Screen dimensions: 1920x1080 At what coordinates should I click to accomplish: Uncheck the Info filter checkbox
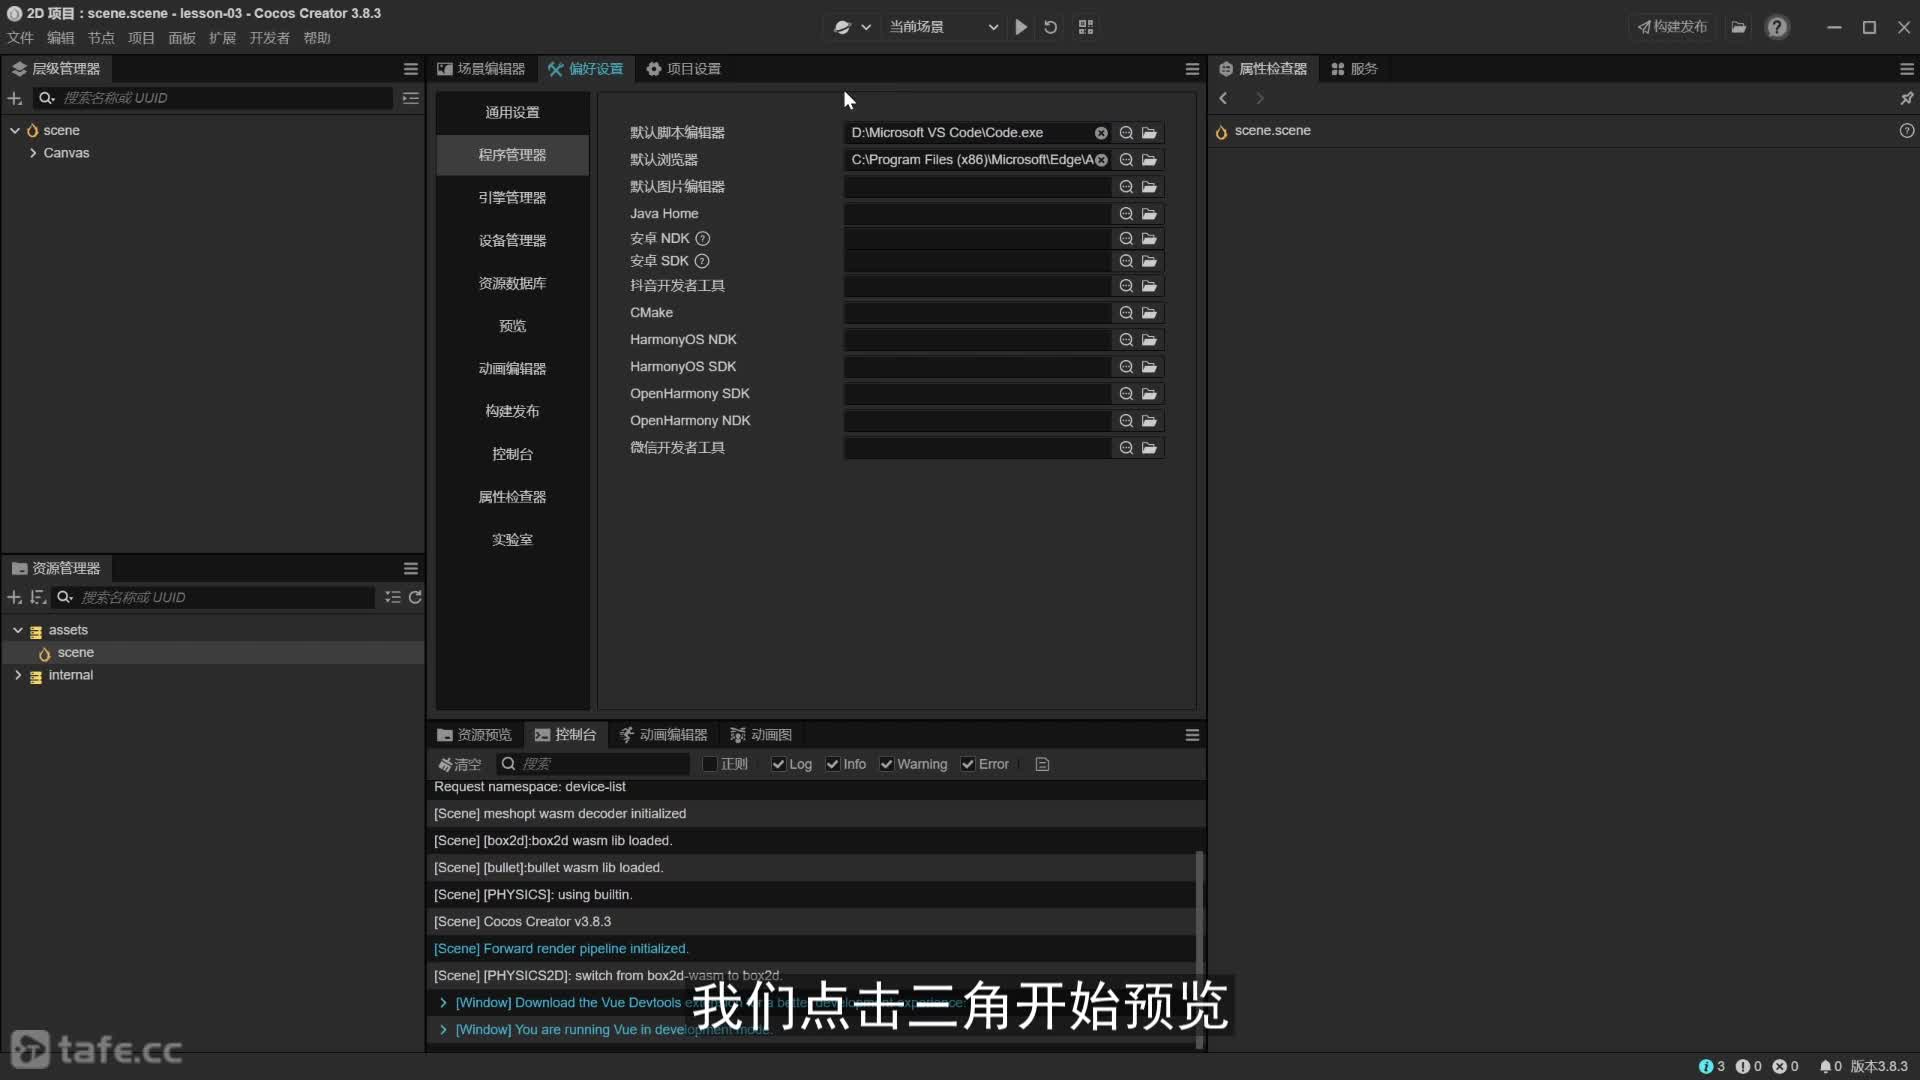pyautogui.click(x=832, y=764)
